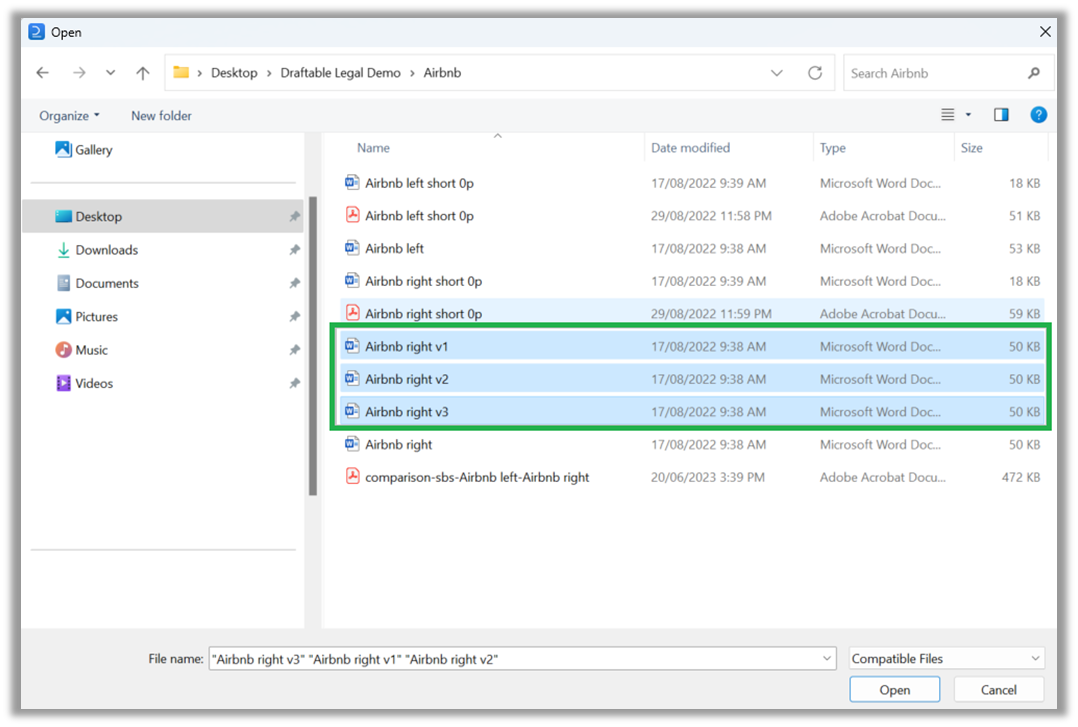Select the Airbnb left Word document

pos(692,248)
